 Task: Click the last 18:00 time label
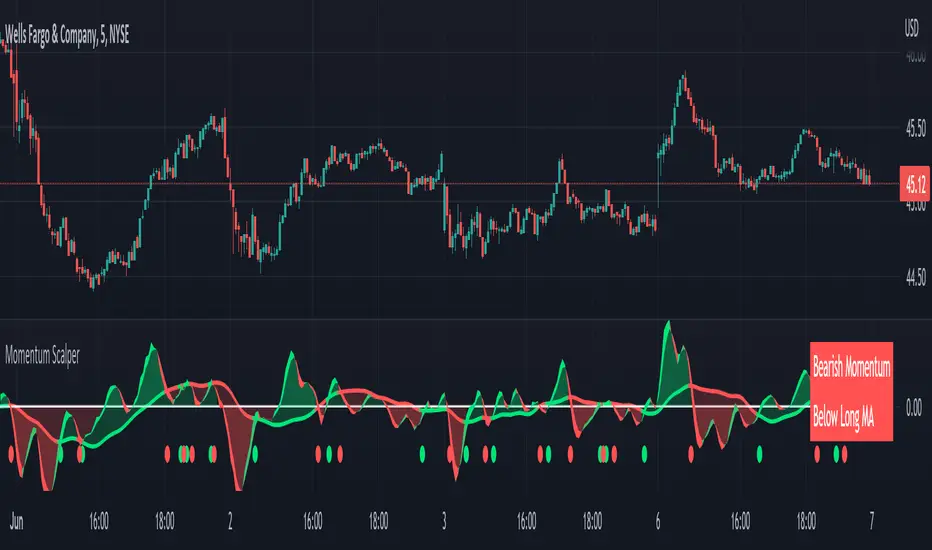tap(806, 521)
